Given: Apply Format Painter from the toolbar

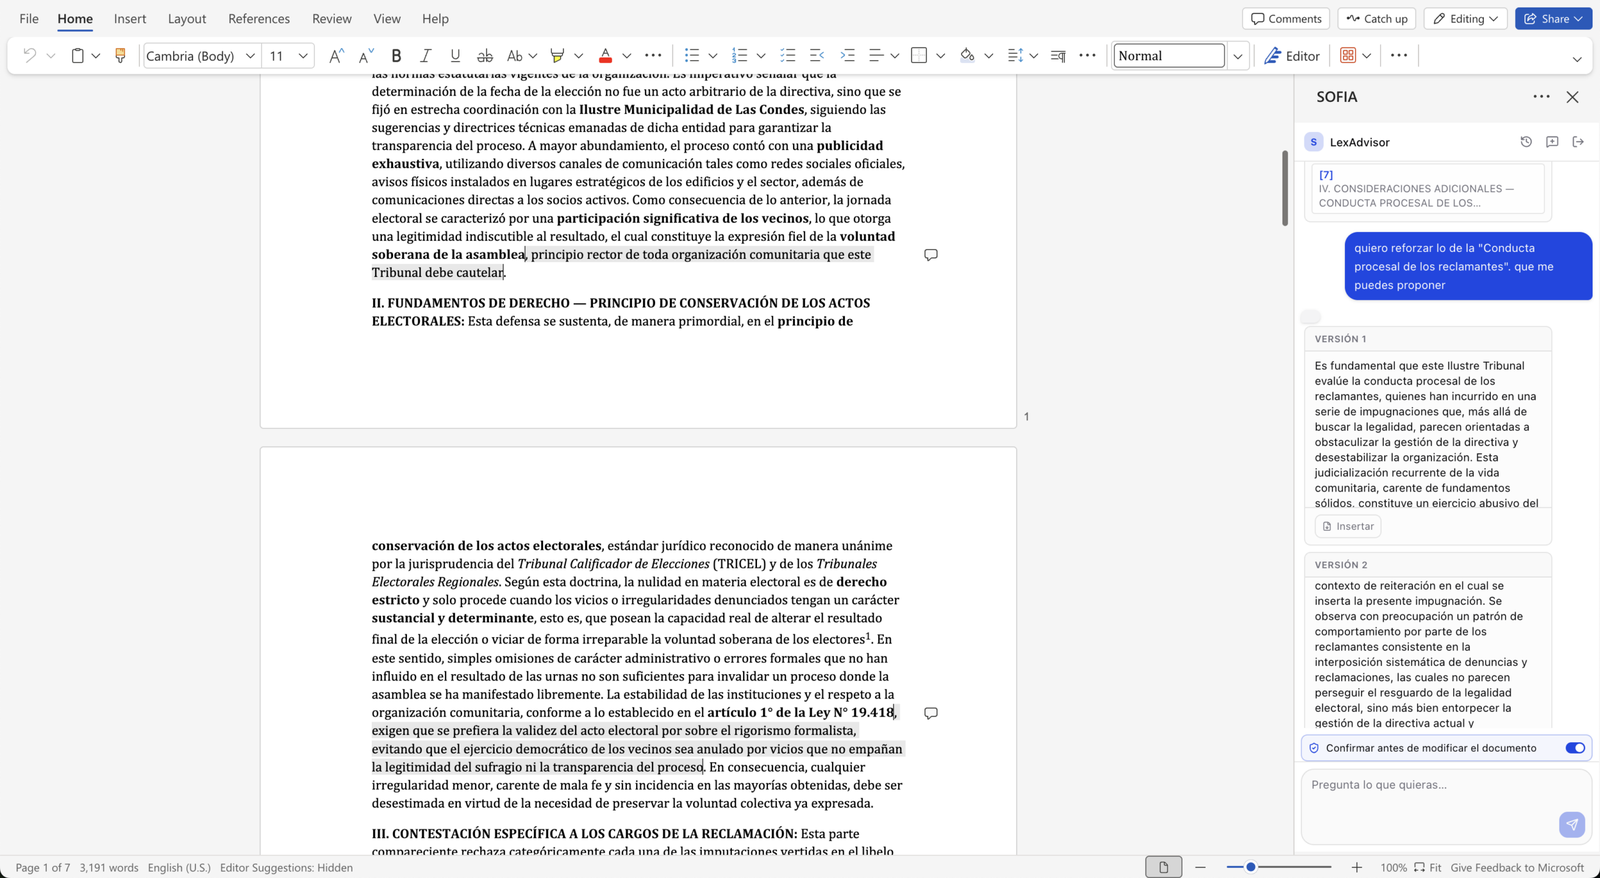Looking at the screenshot, I should point(120,56).
